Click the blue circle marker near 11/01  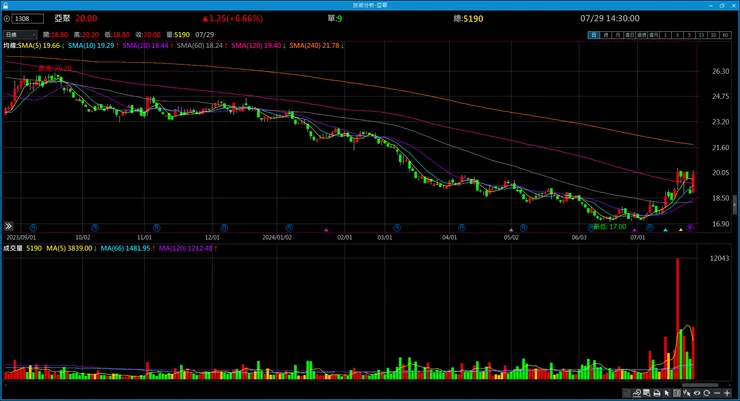point(156,227)
